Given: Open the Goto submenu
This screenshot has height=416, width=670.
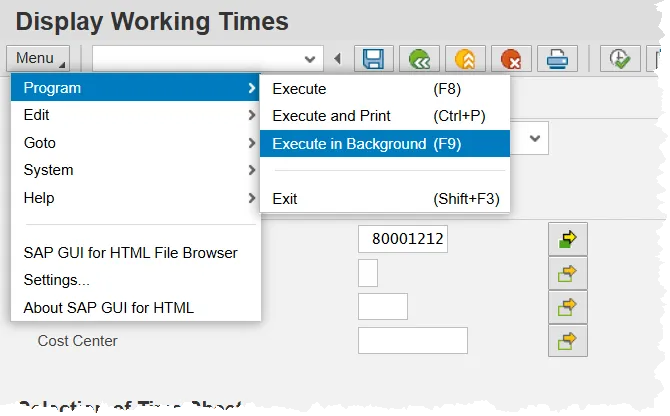Looking at the screenshot, I should pos(135,143).
